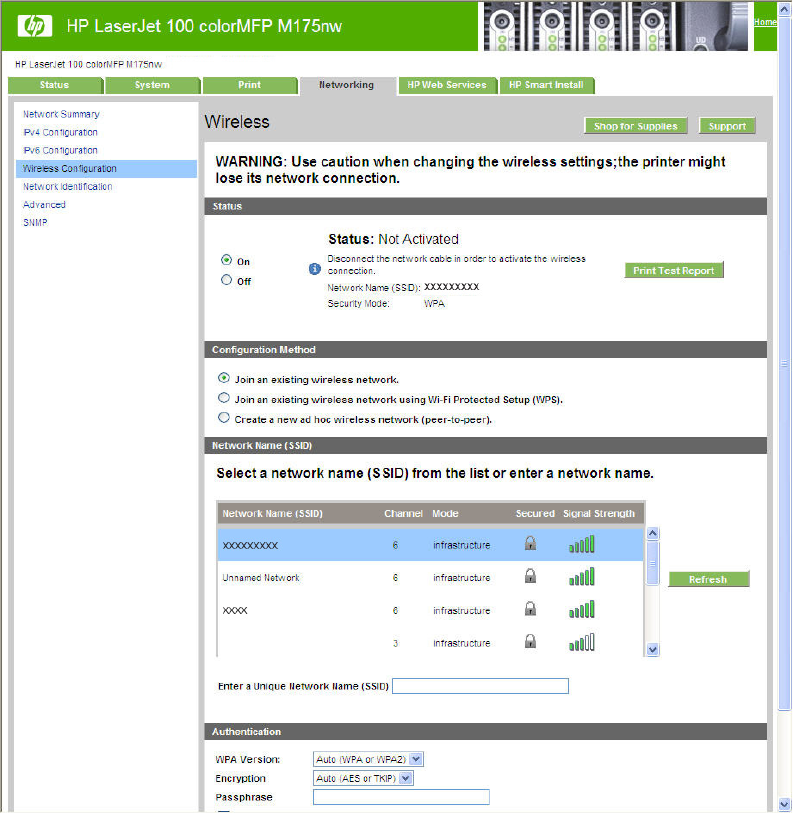Click the Print Test Report button
The width and height of the screenshot is (793, 813).
click(674, 270)
